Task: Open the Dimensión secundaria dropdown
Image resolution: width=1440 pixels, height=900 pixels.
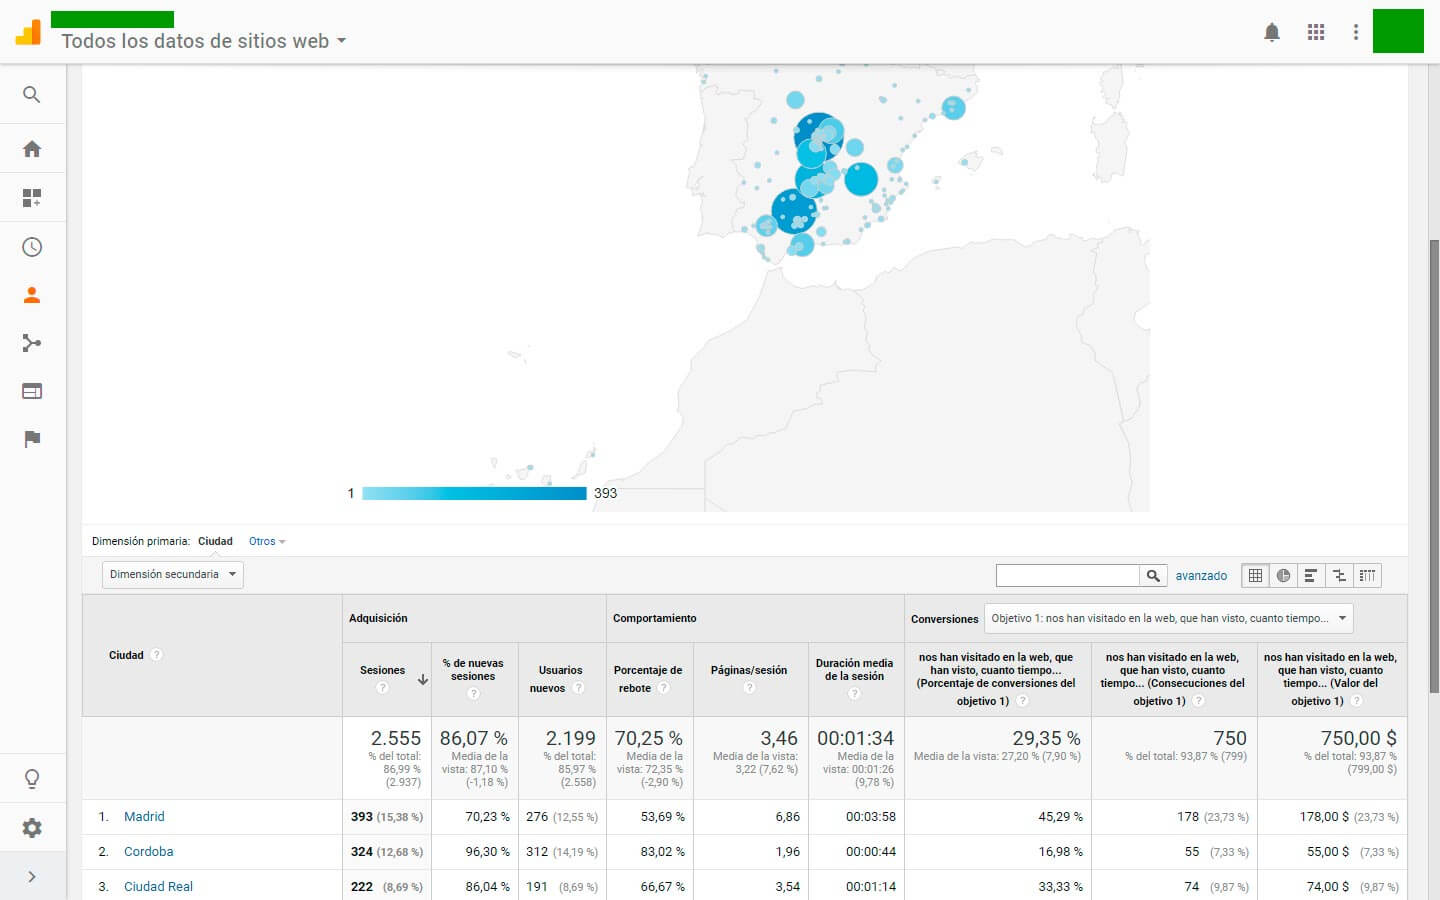Action: [x=173, y=574]
